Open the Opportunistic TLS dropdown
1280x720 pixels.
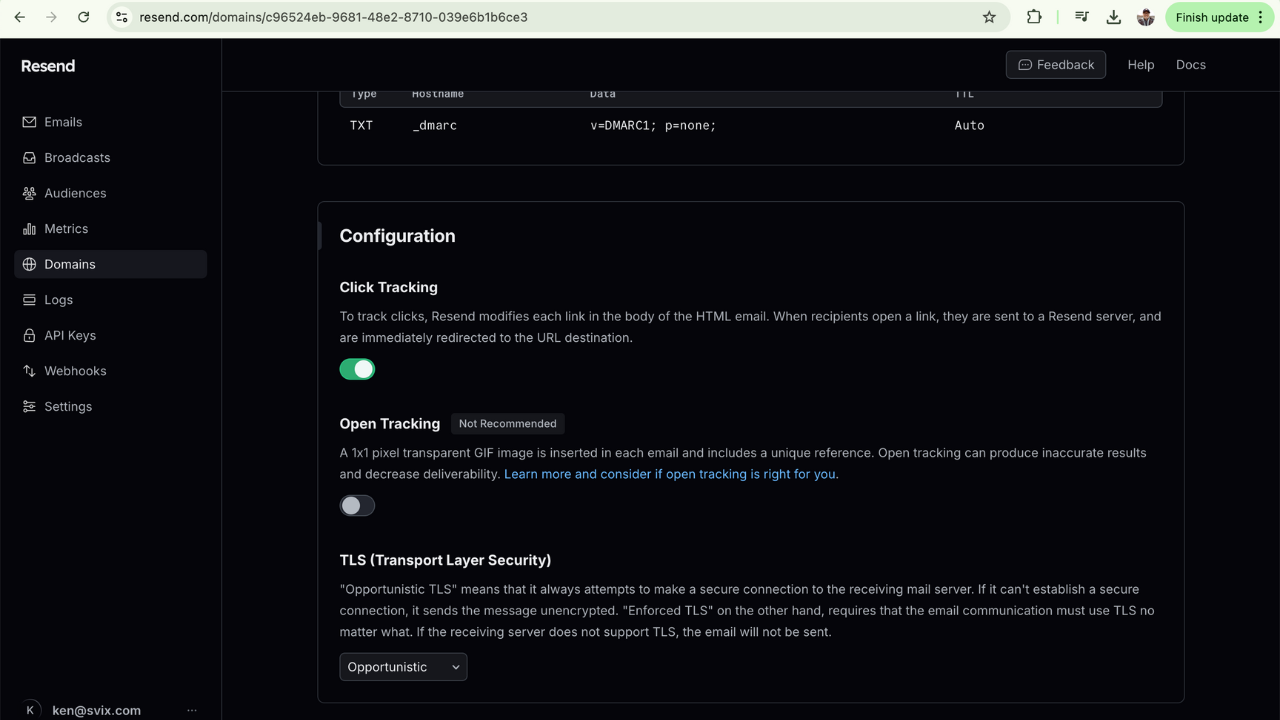403,667
